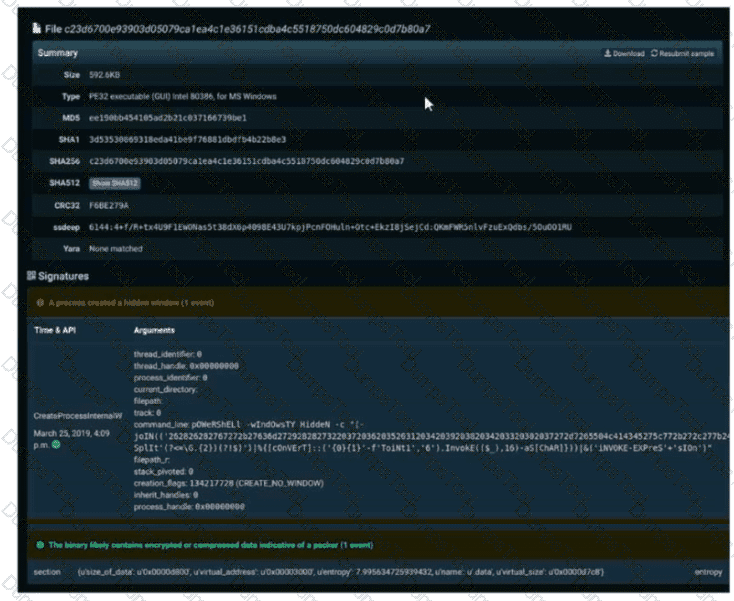Show the SHA512 hash

pos(115,183)
